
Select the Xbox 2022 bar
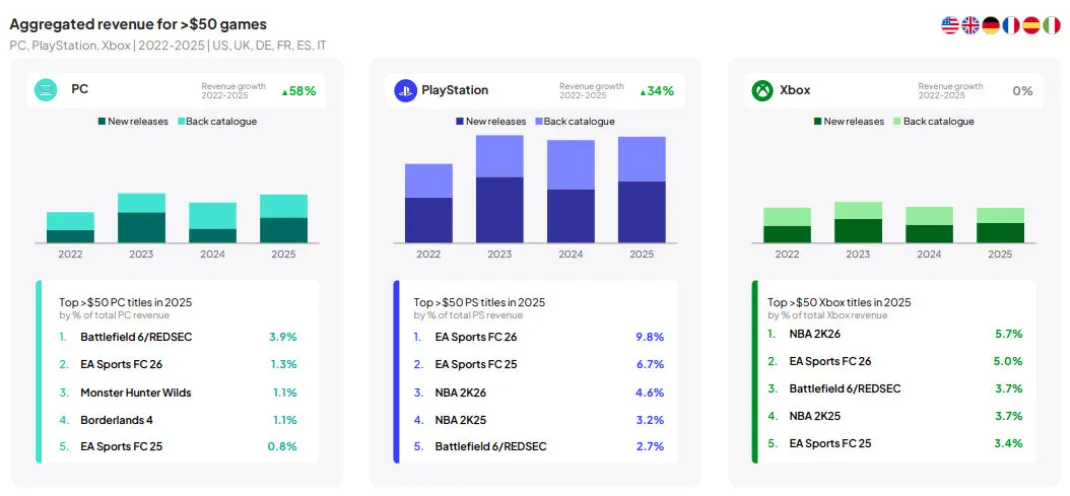[x=787, y=225]
